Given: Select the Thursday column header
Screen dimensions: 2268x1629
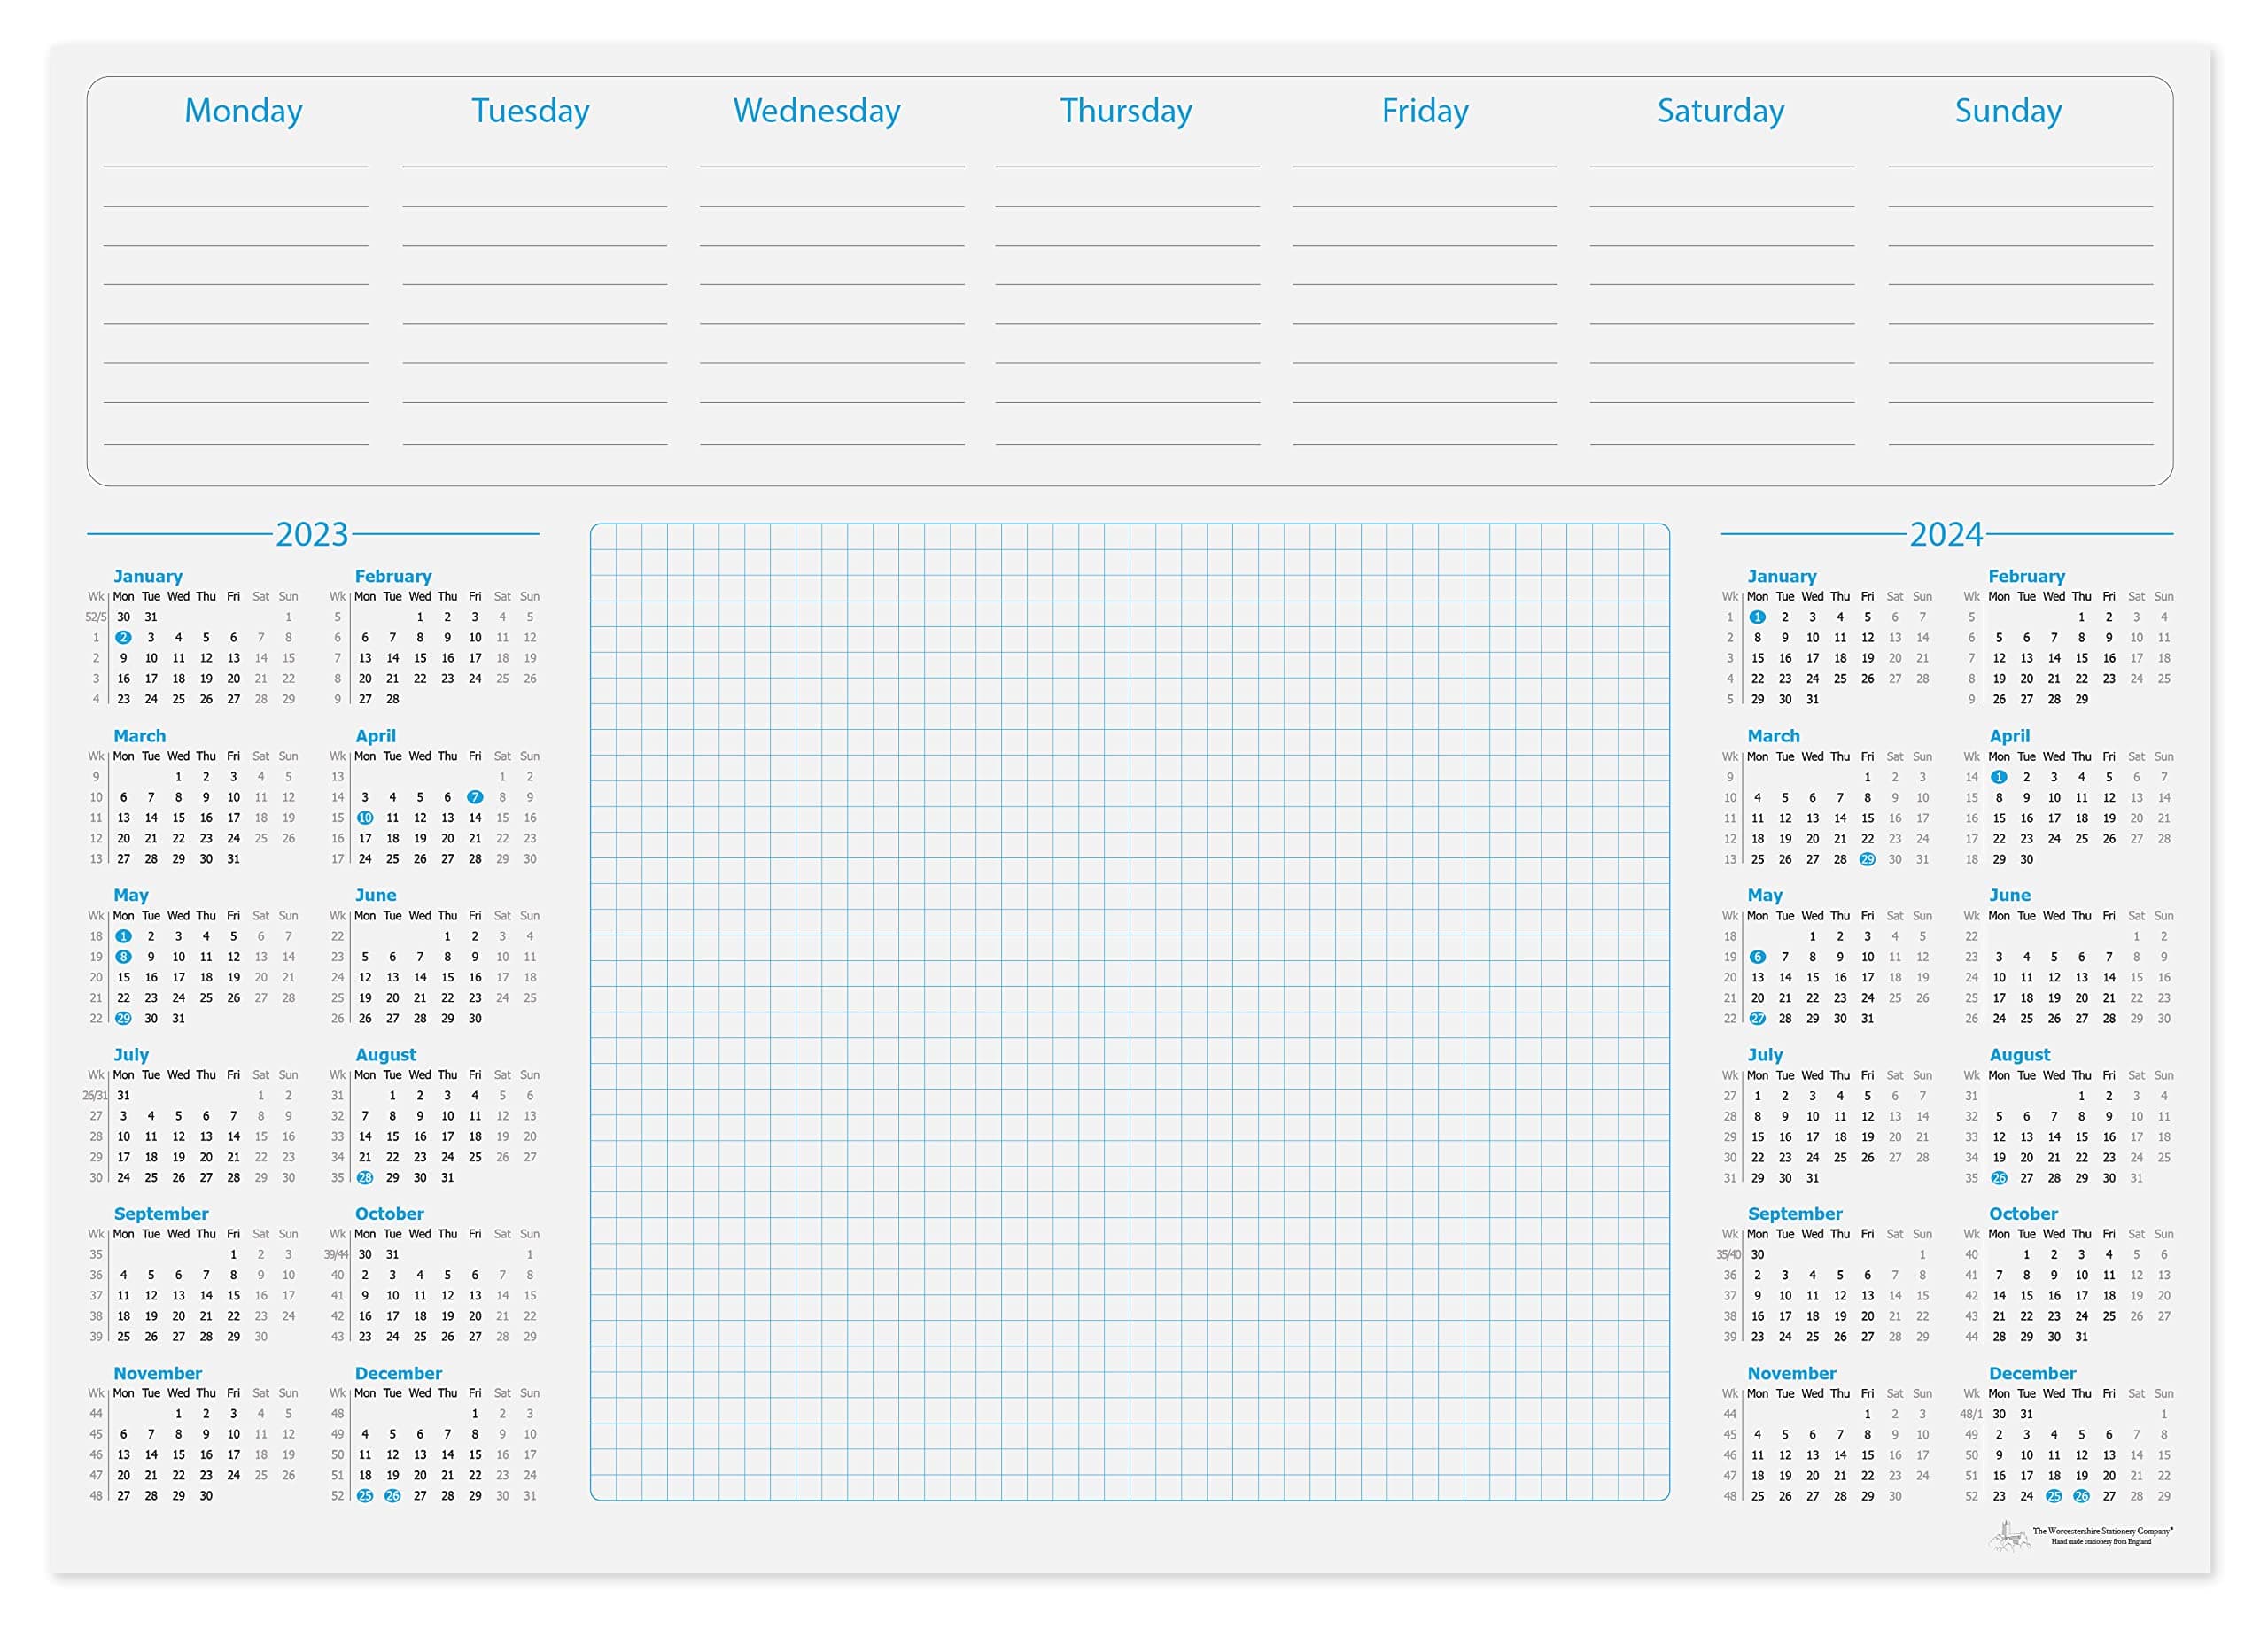Looking at the screenshot, I should [x=1126, y=112].
